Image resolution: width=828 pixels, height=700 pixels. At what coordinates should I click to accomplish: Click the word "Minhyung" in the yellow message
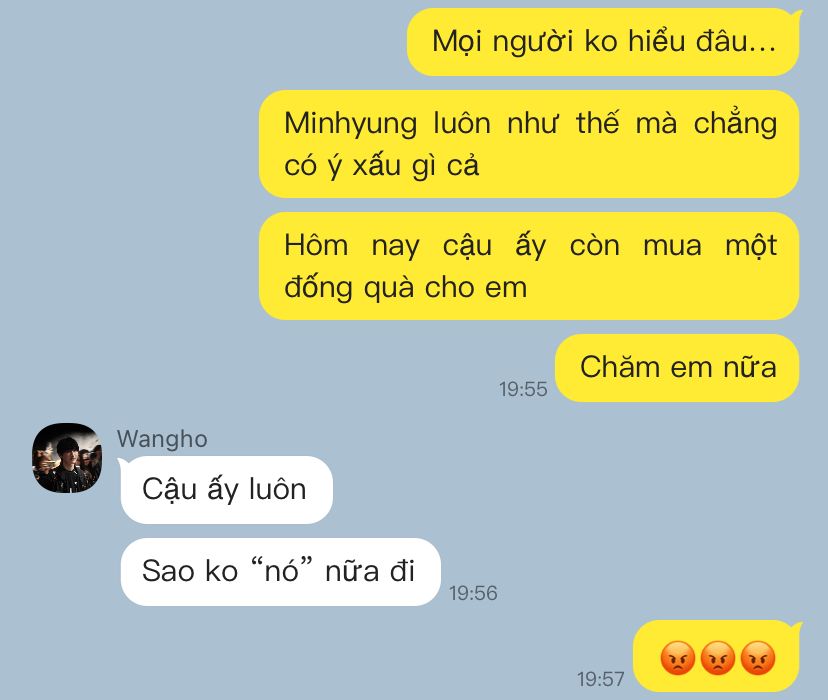351,125
